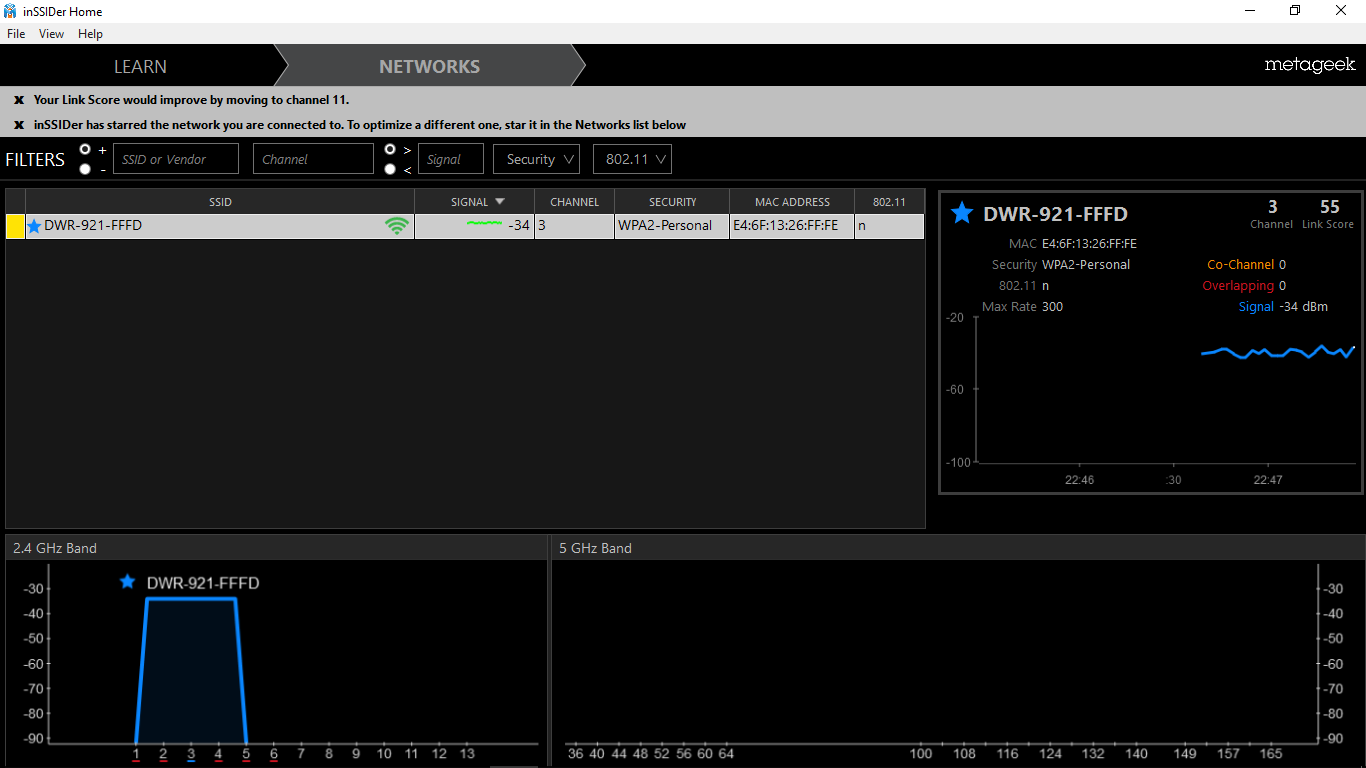
Task: Click channel 6 on the 2.4 GHz axis
Action: click(273, 754)
